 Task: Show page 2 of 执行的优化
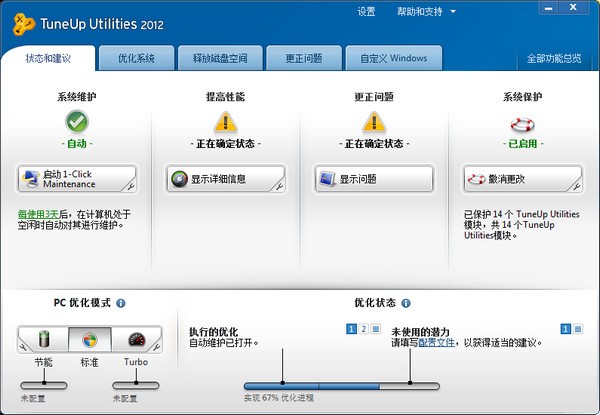pyautogui.click(x=364, y=329)
